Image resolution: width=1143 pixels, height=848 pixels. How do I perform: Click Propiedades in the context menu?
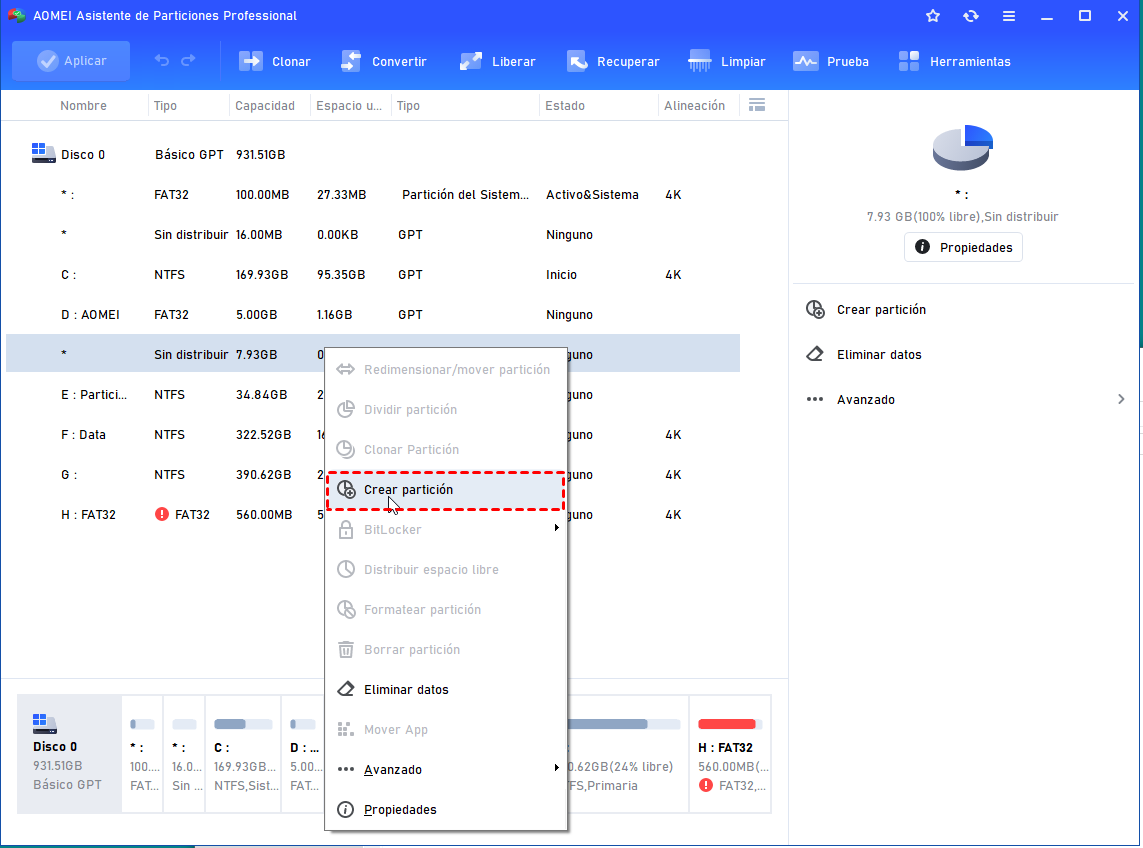[400, 809]
